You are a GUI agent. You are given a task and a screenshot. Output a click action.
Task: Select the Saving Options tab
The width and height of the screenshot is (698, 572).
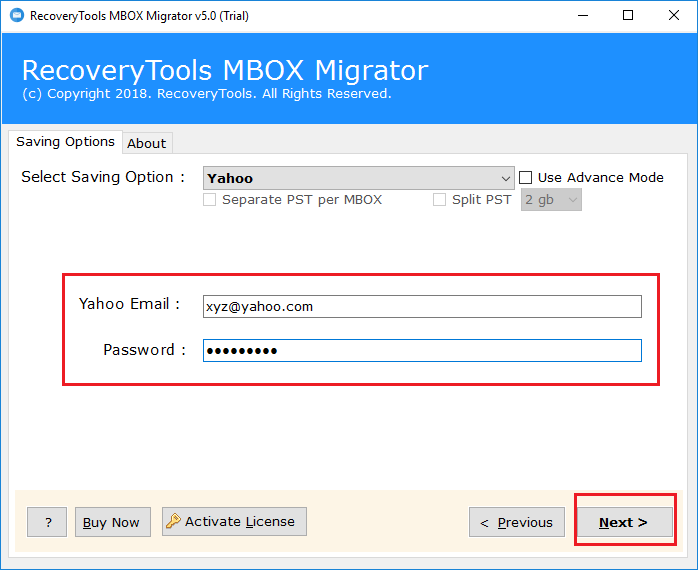65,142
